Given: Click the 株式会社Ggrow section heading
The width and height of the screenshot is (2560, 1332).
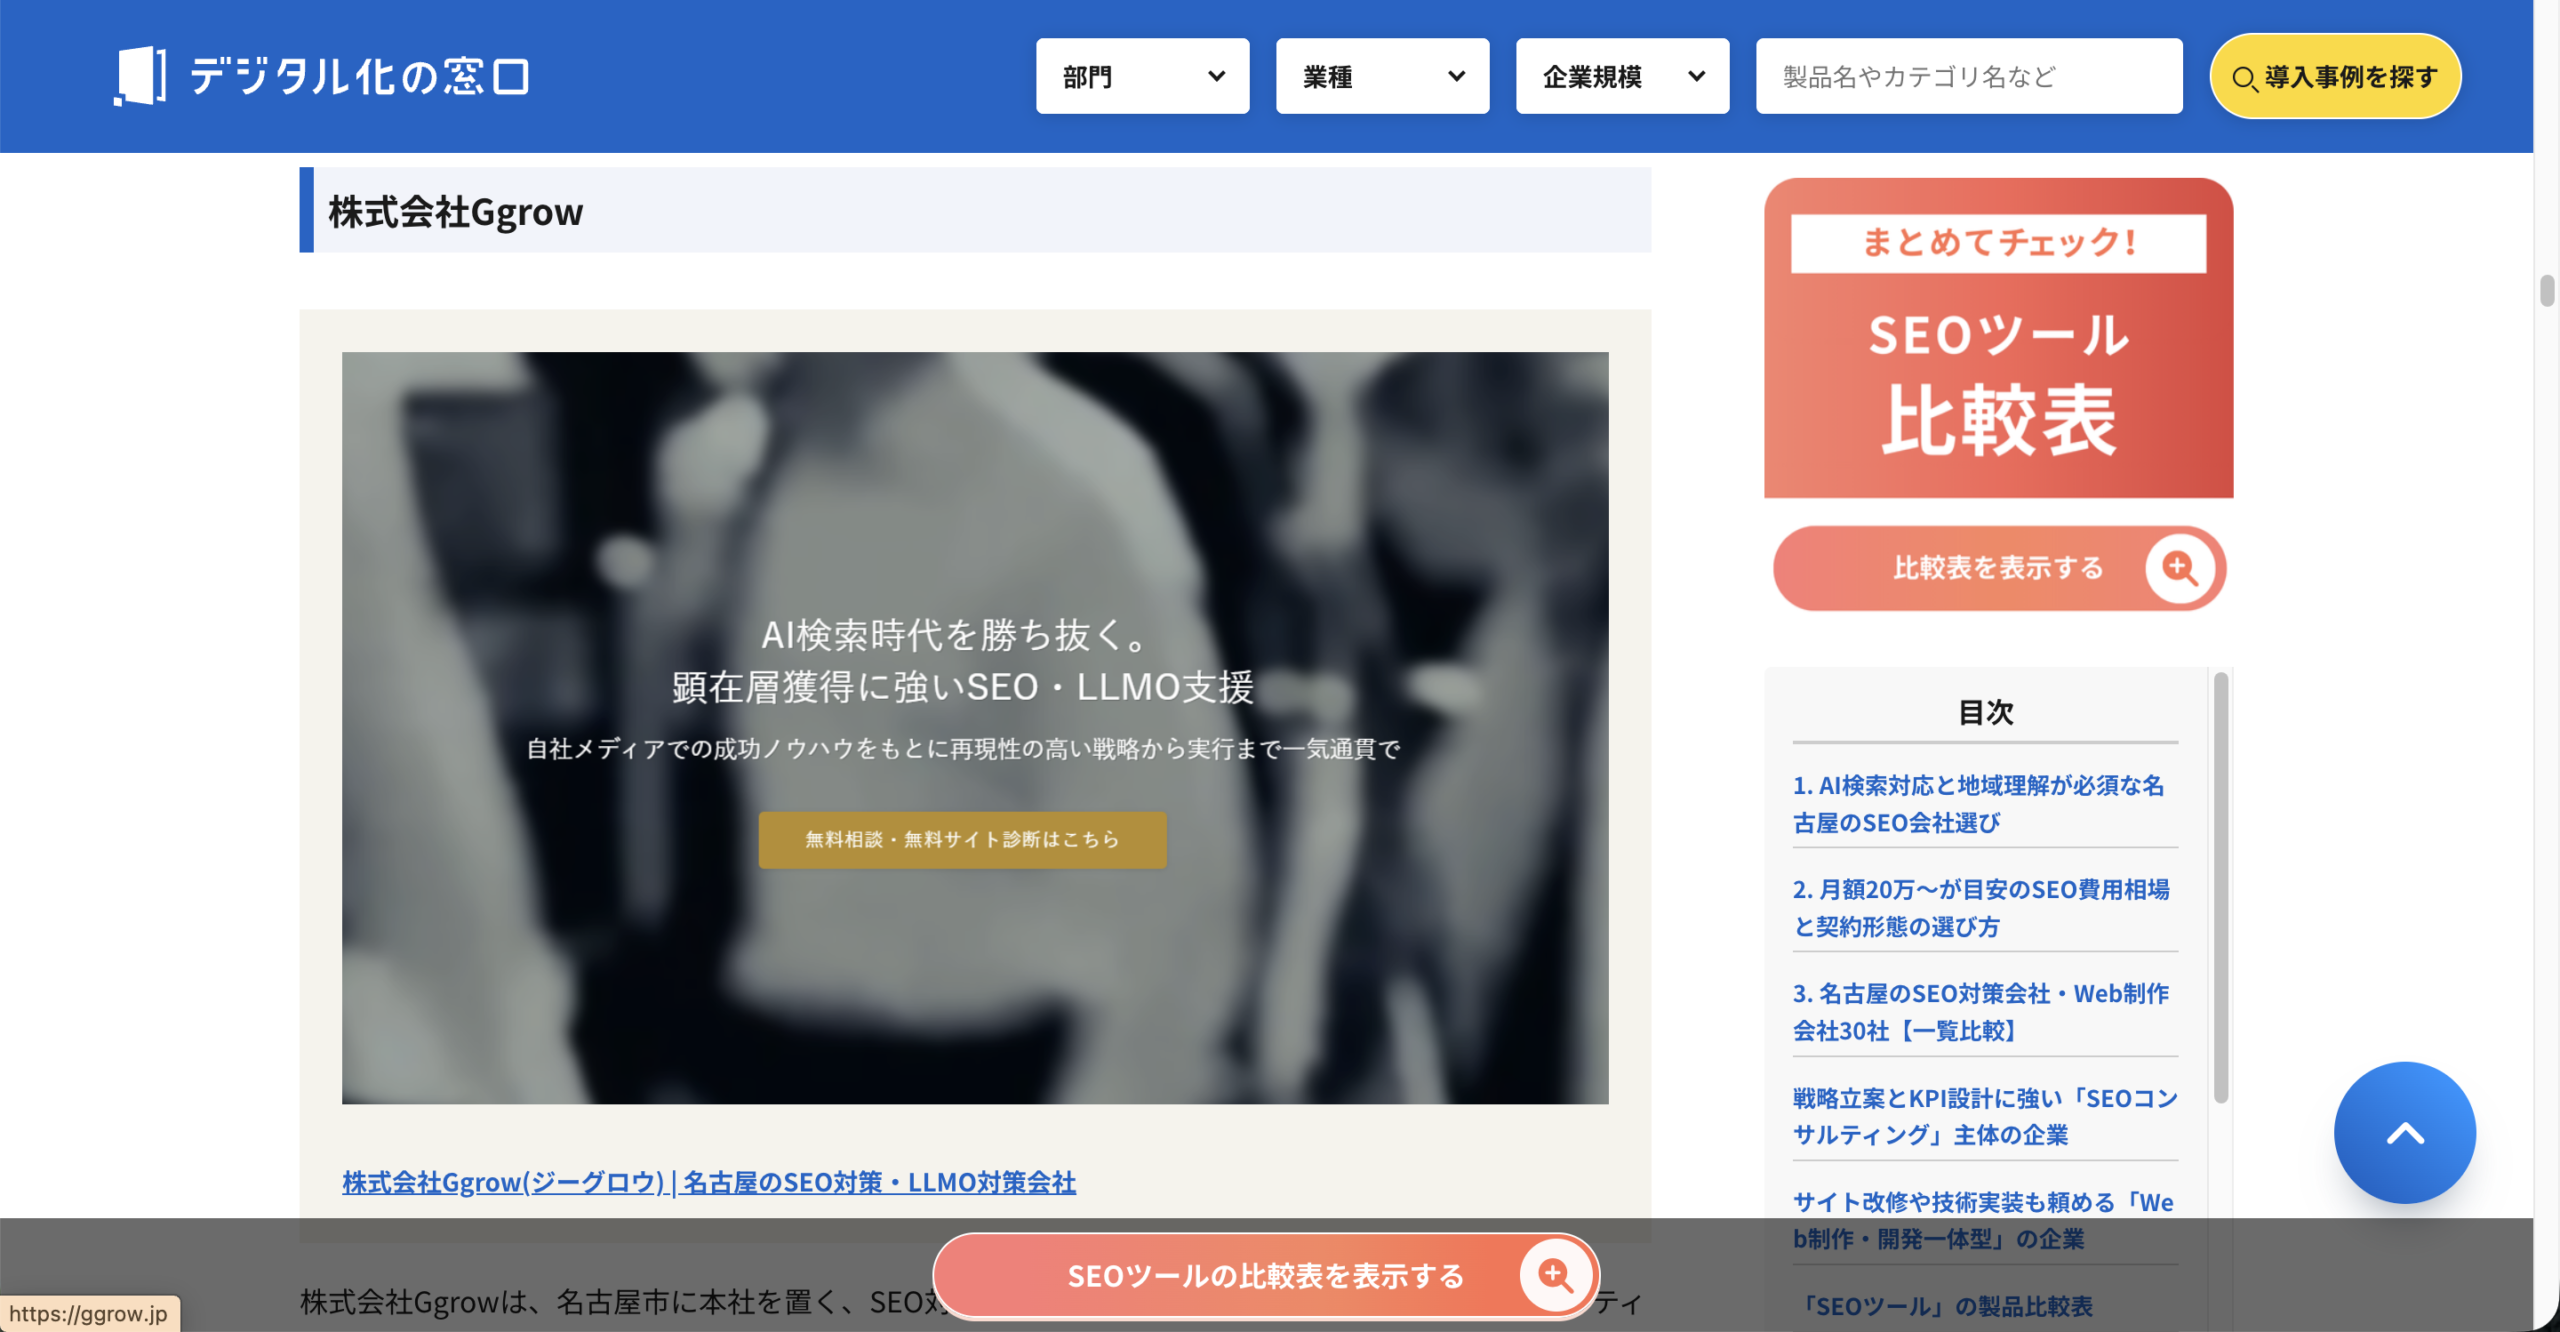Looking at the screenshot, I should tap(456, 212).
